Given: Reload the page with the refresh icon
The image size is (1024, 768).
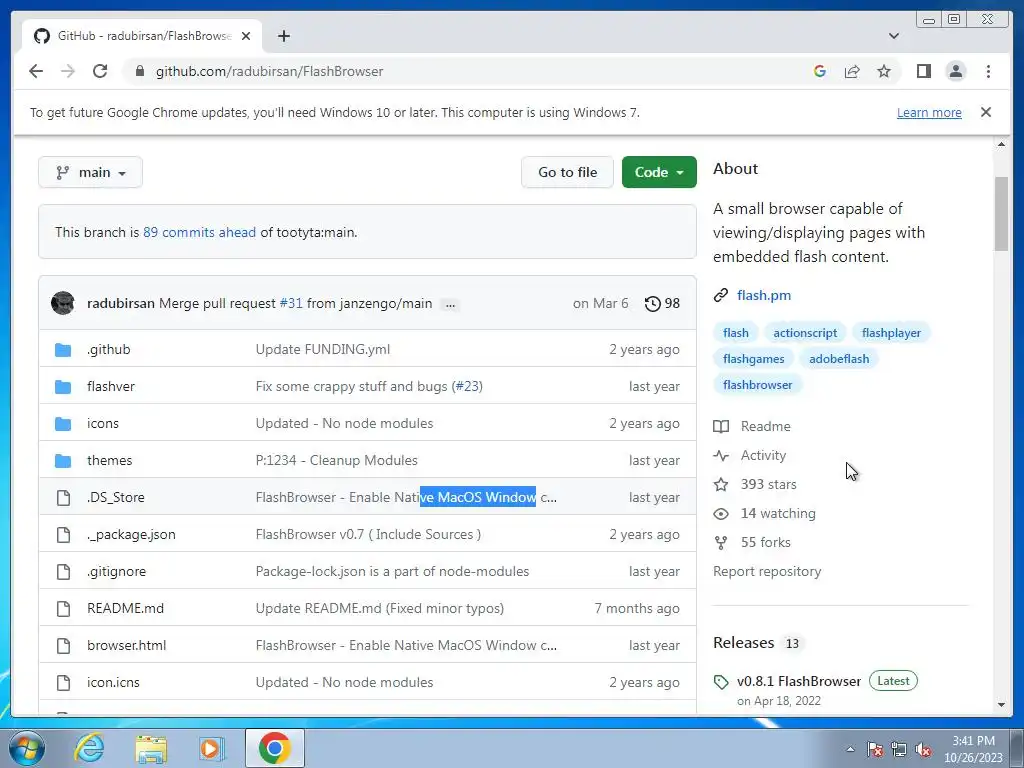Looking at the screenshot, I should (100, 71).
